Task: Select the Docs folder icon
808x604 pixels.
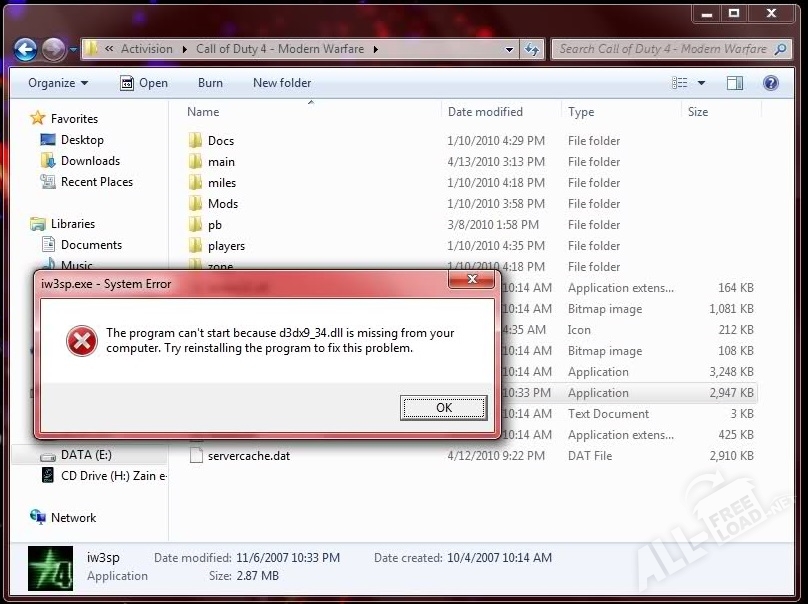Action: pos(196,141)
